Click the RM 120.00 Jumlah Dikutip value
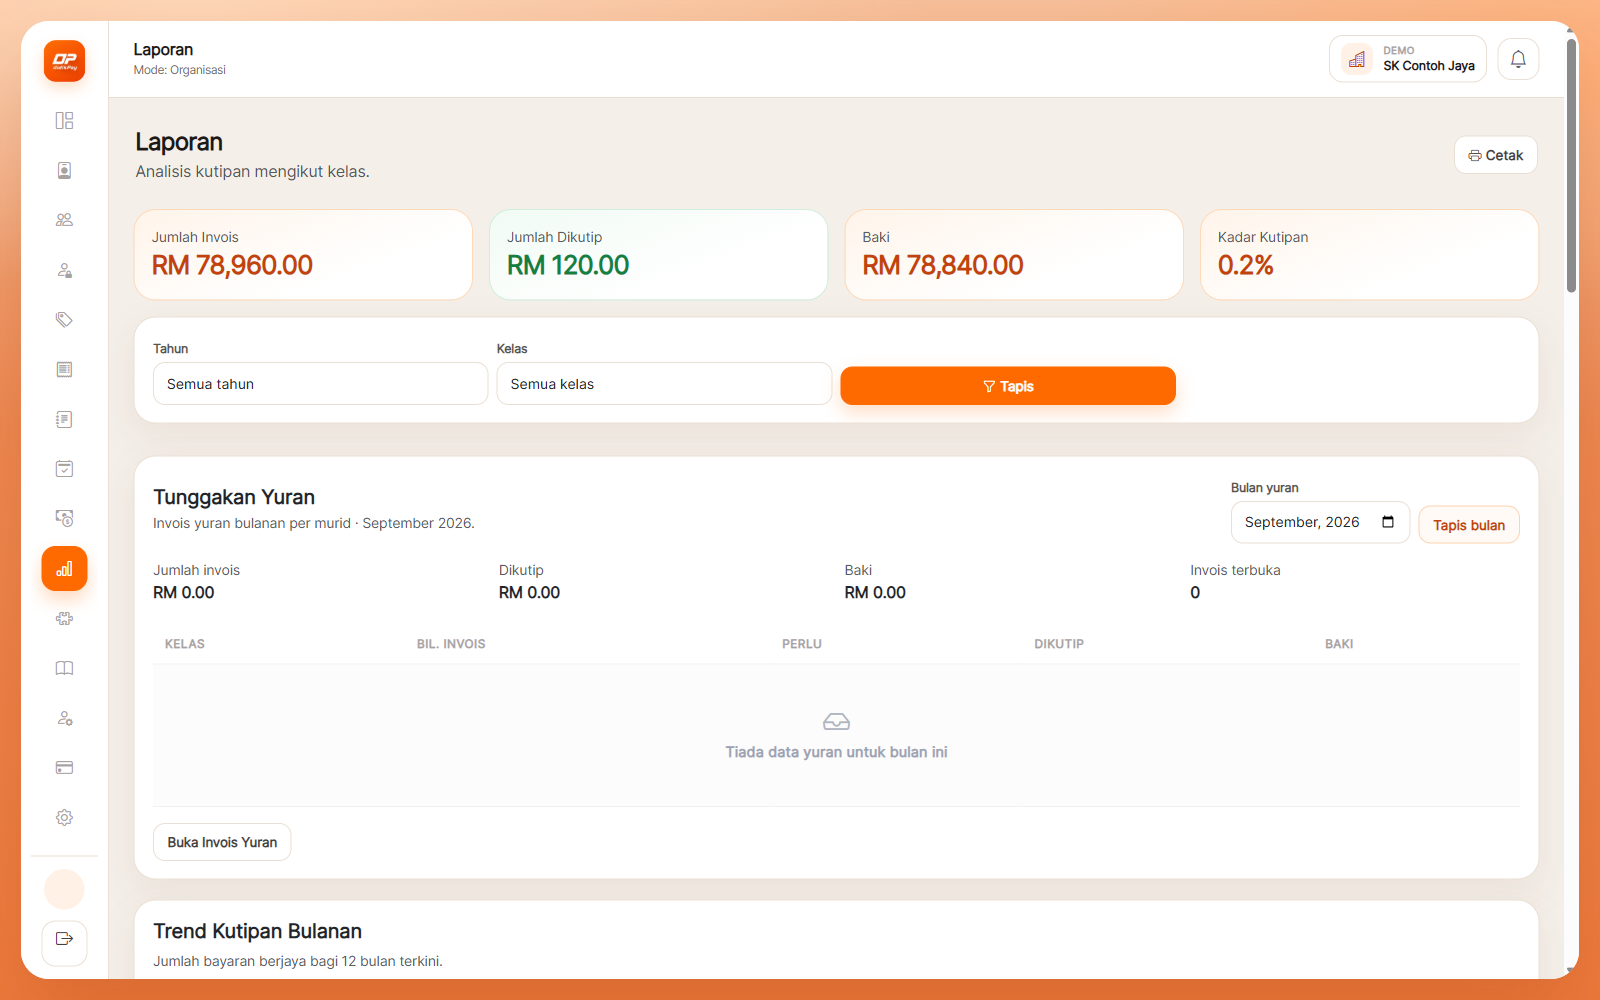Screen dimensions: 1600x1000 coord(568,265)
